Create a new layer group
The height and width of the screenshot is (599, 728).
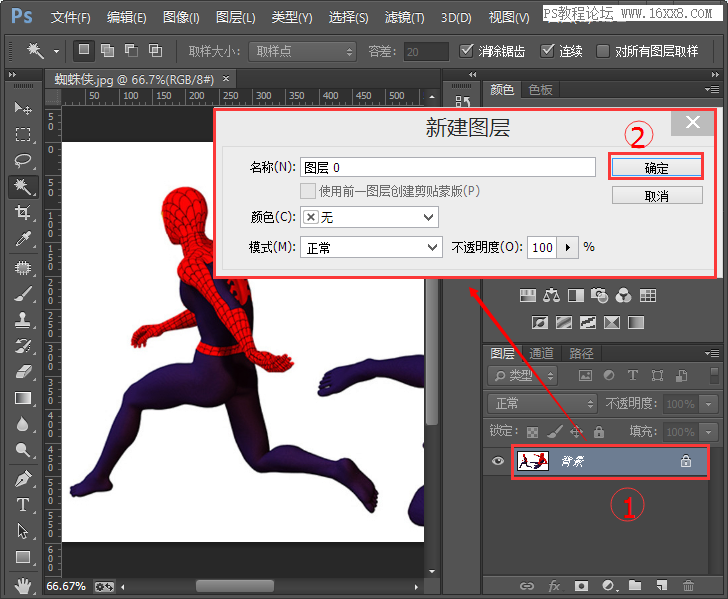[x=635, y=586]
